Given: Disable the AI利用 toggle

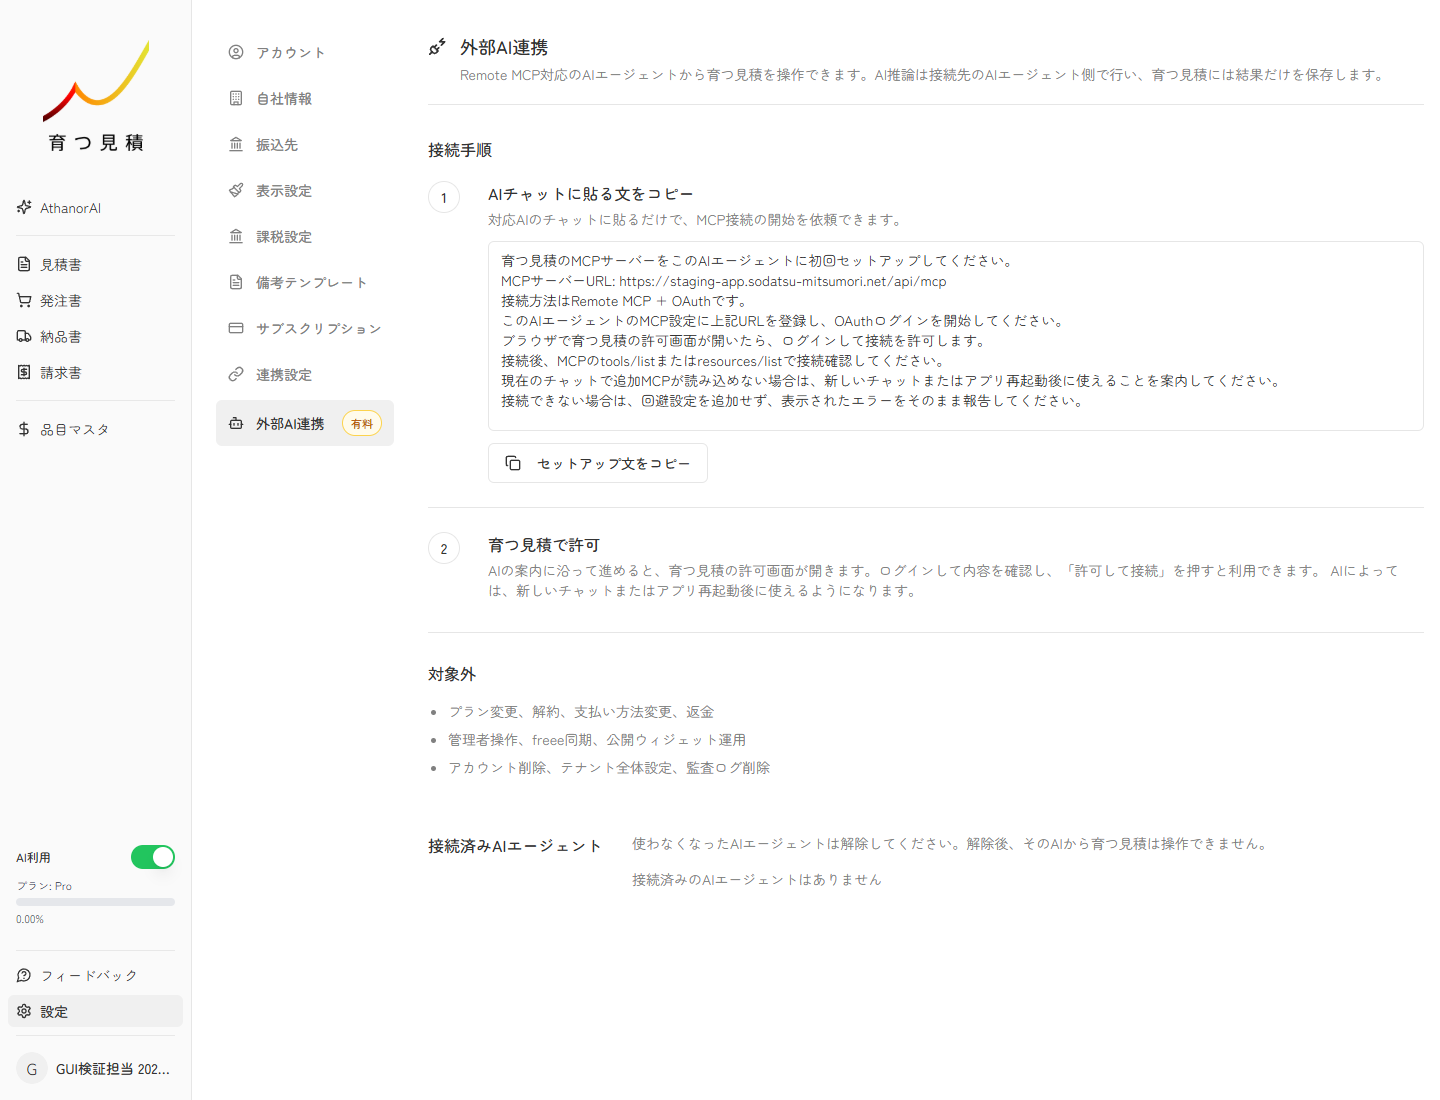Looking at the screenshot, I should 152,857.
